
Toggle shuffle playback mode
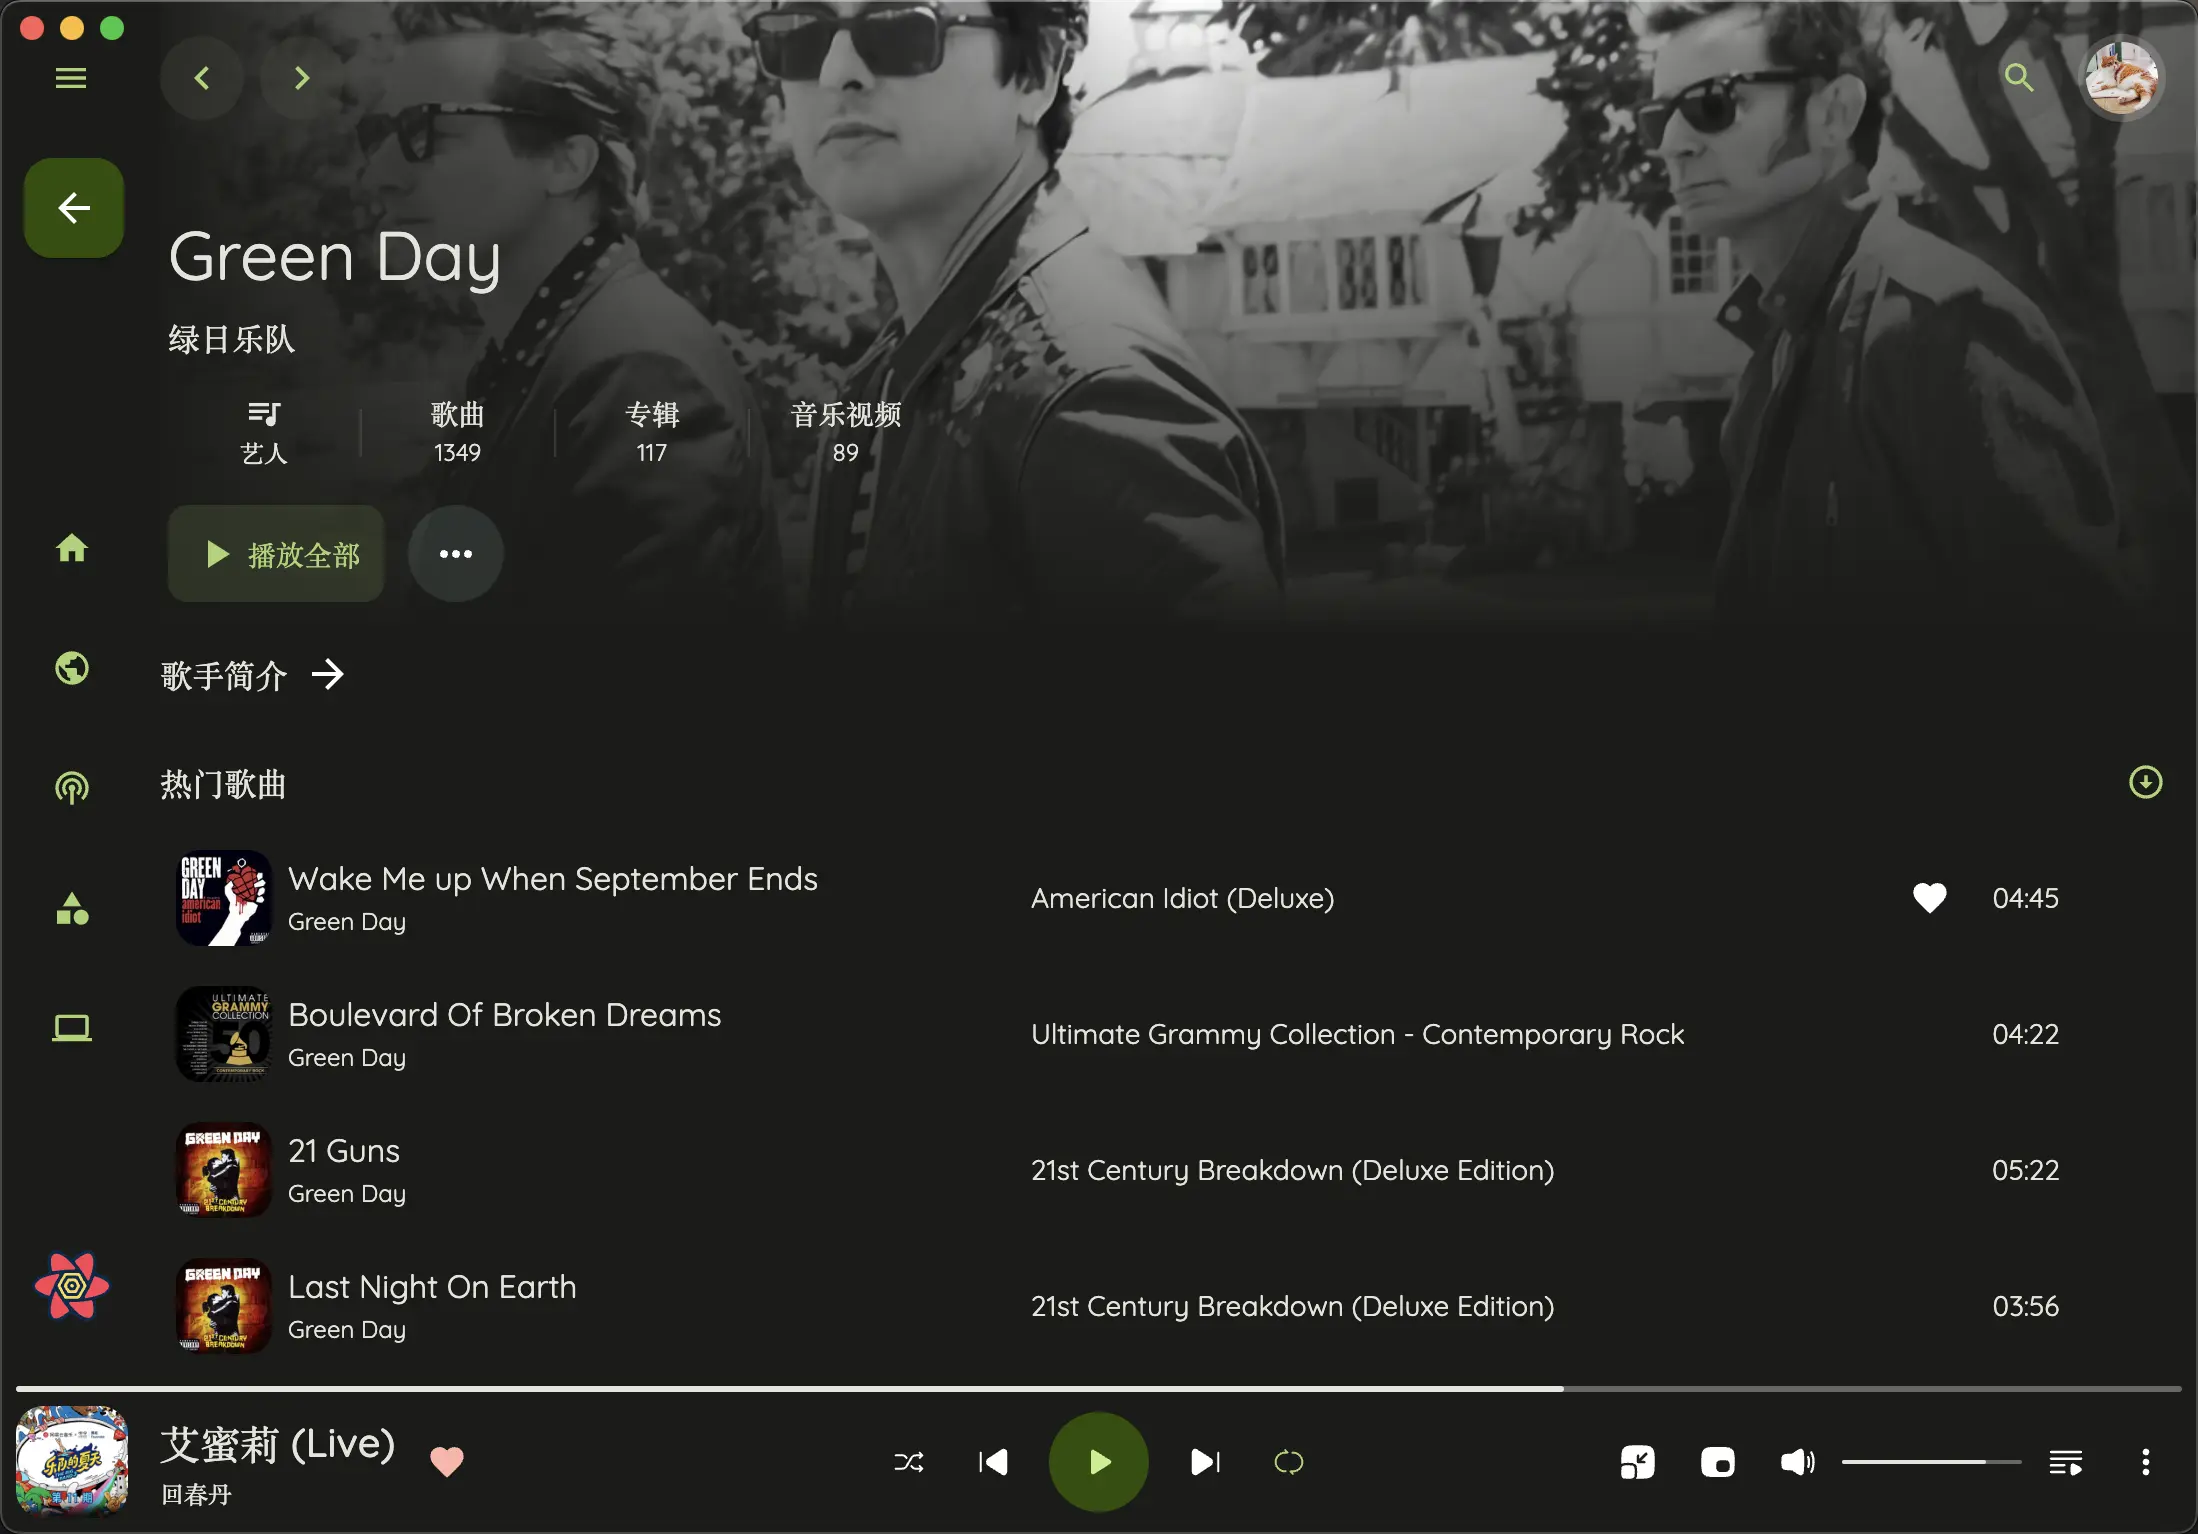click(908, 1463)
